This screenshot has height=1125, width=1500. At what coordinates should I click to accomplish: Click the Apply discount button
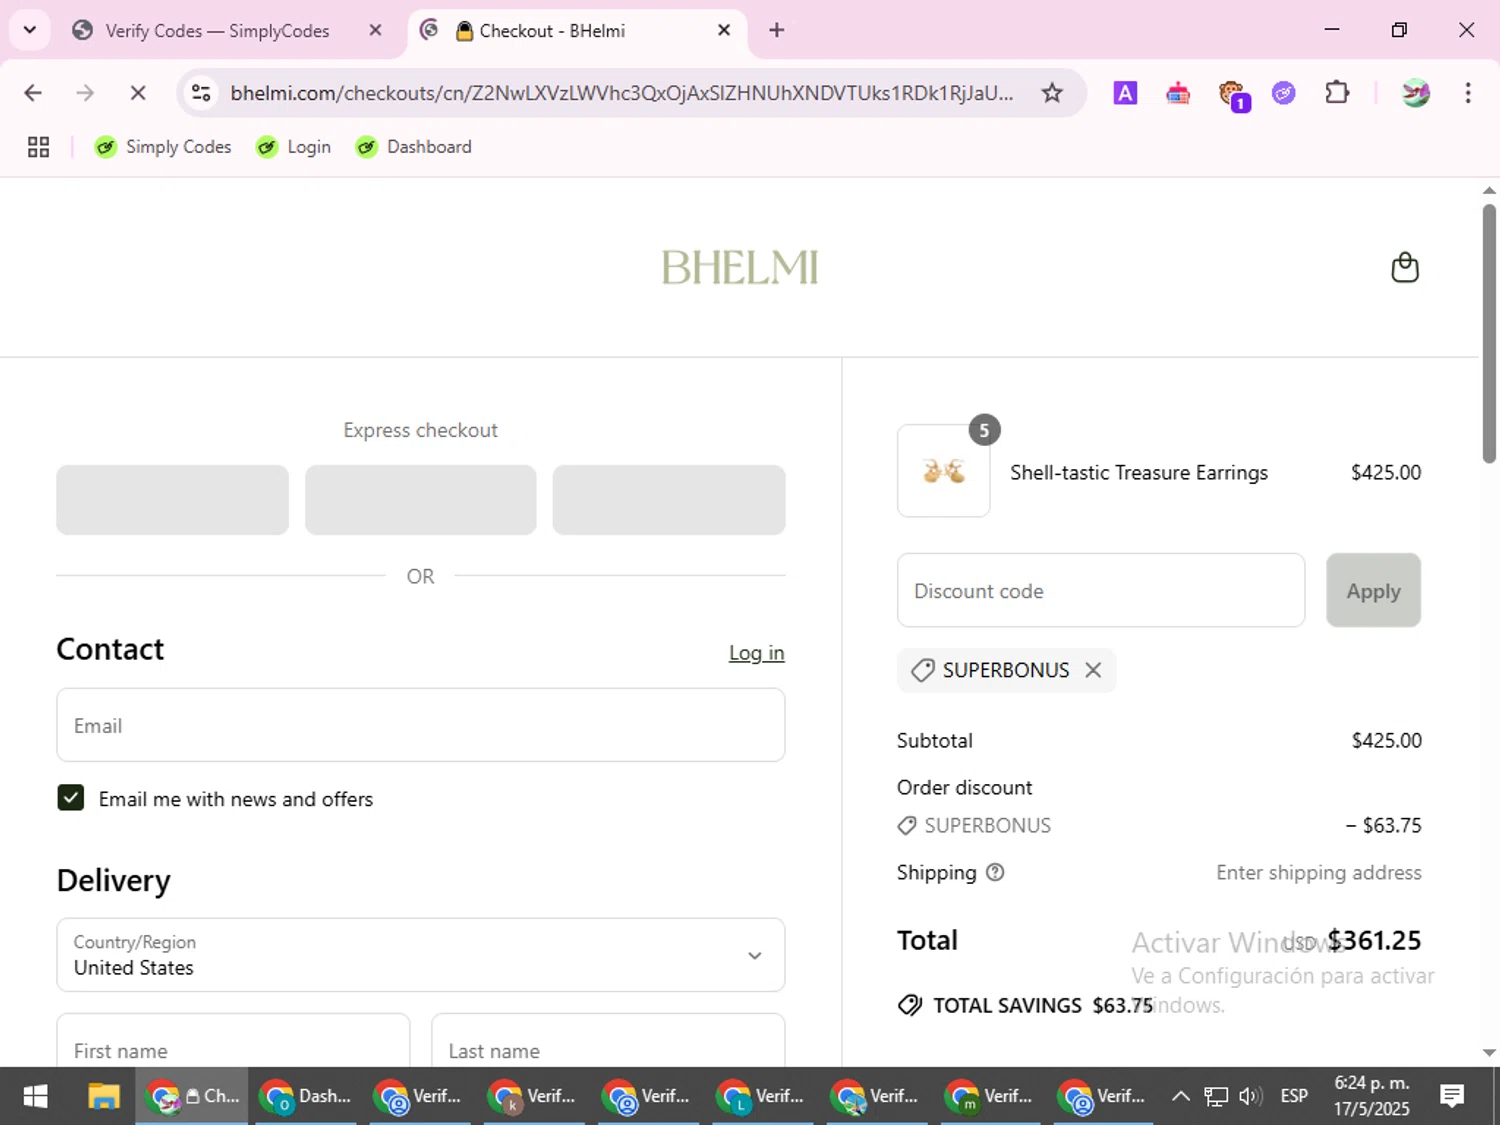[1373, 590]
